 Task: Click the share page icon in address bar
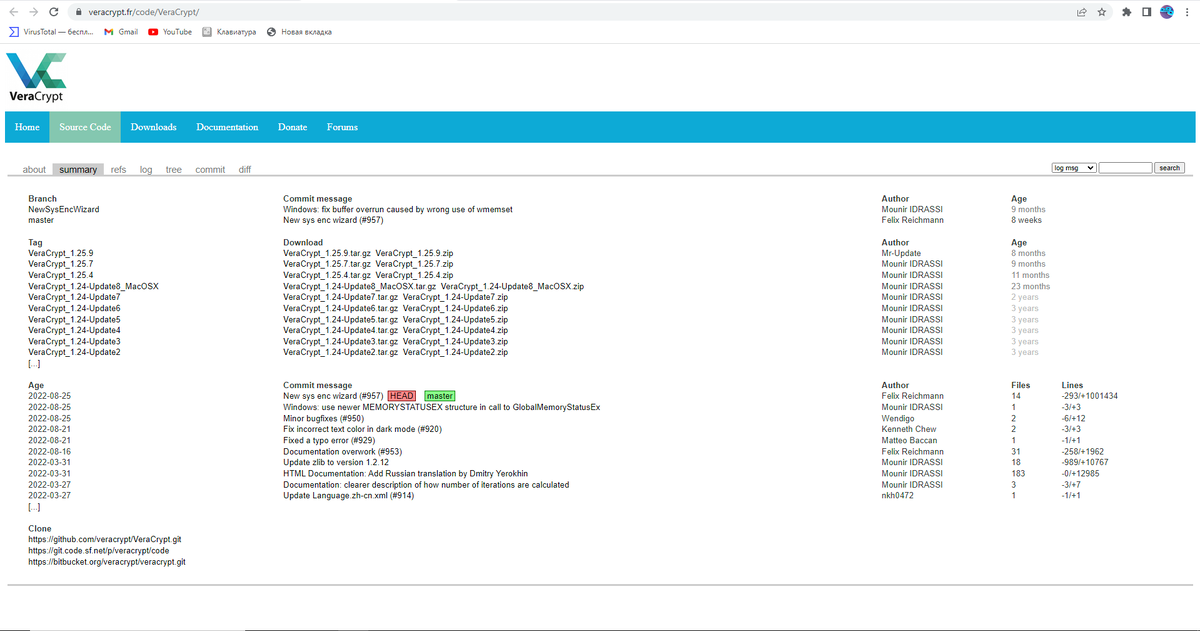point(1081,12)
